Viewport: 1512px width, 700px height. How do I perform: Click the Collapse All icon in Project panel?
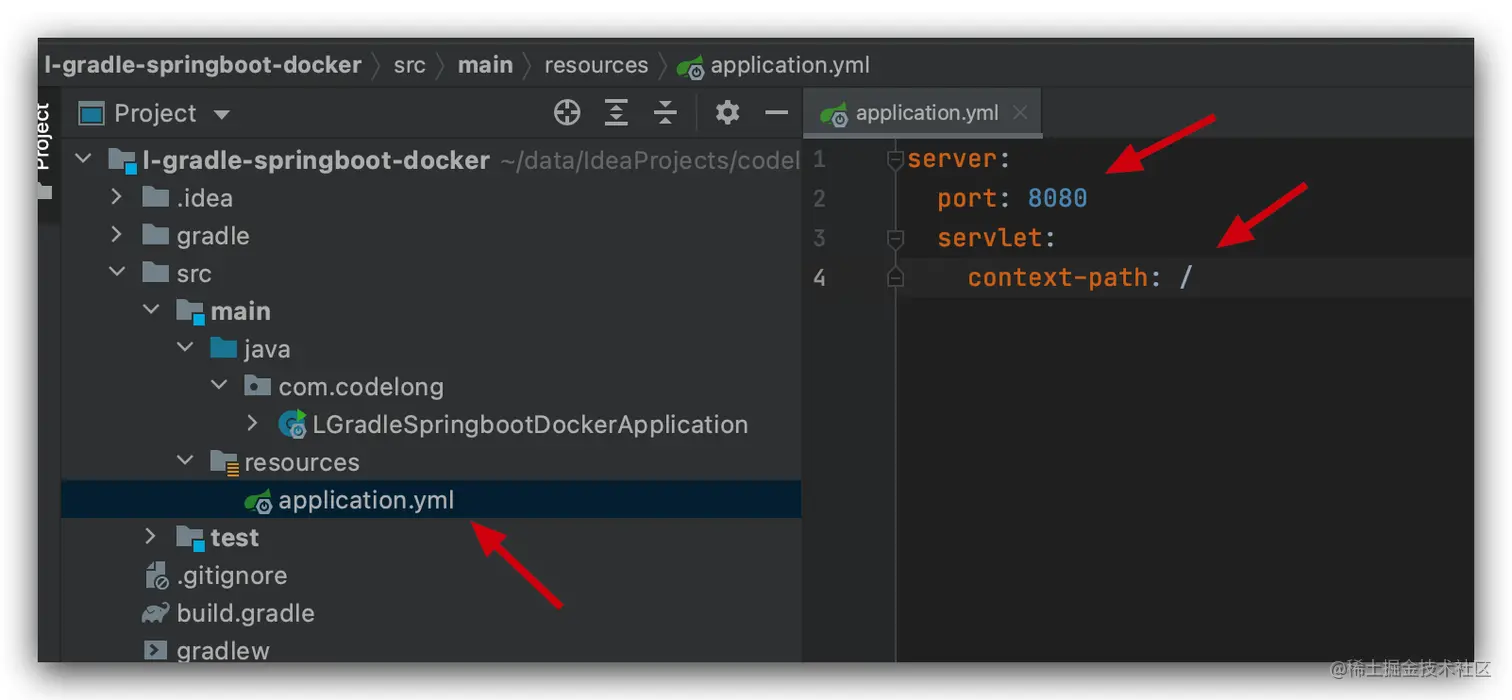(665, 113)
